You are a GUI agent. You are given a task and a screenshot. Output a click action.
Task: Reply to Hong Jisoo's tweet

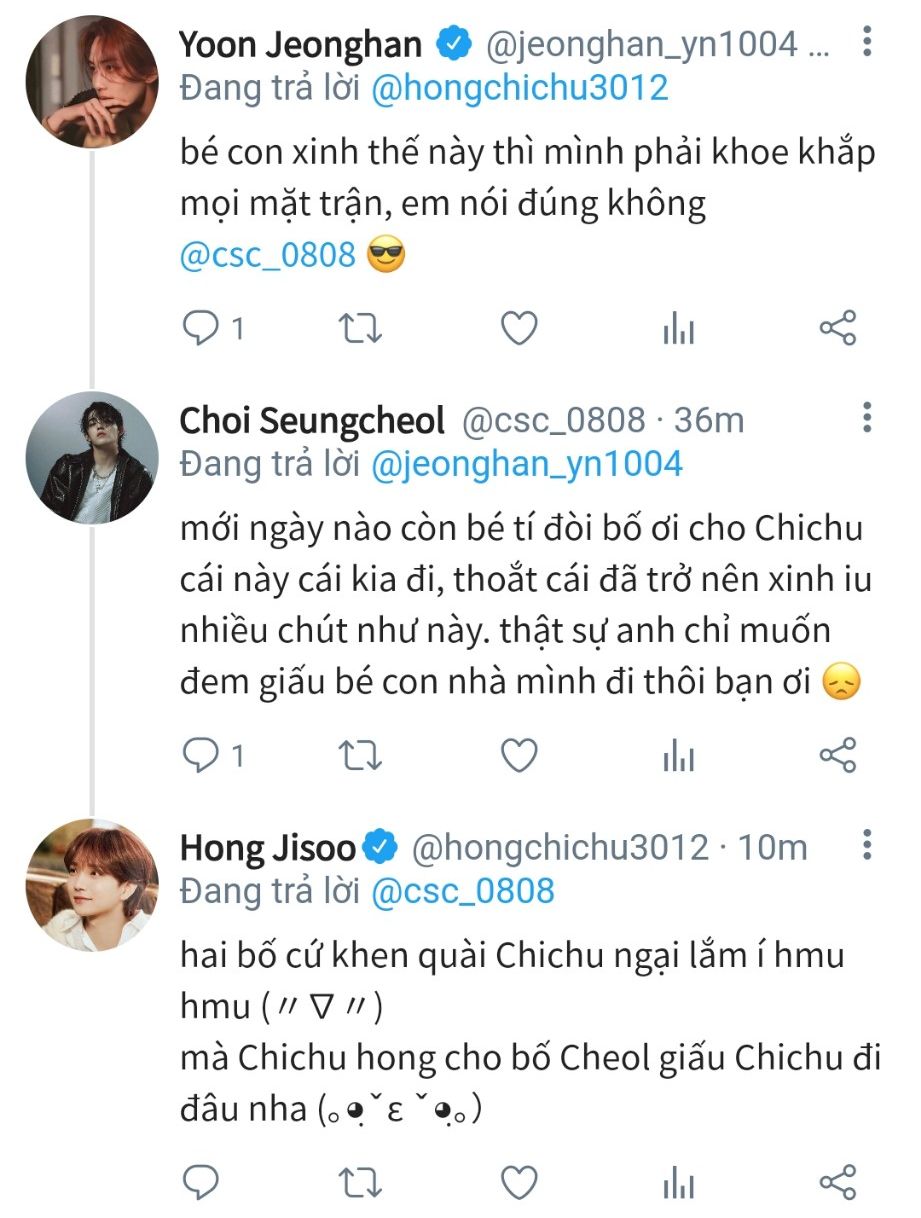(201, 1181)
